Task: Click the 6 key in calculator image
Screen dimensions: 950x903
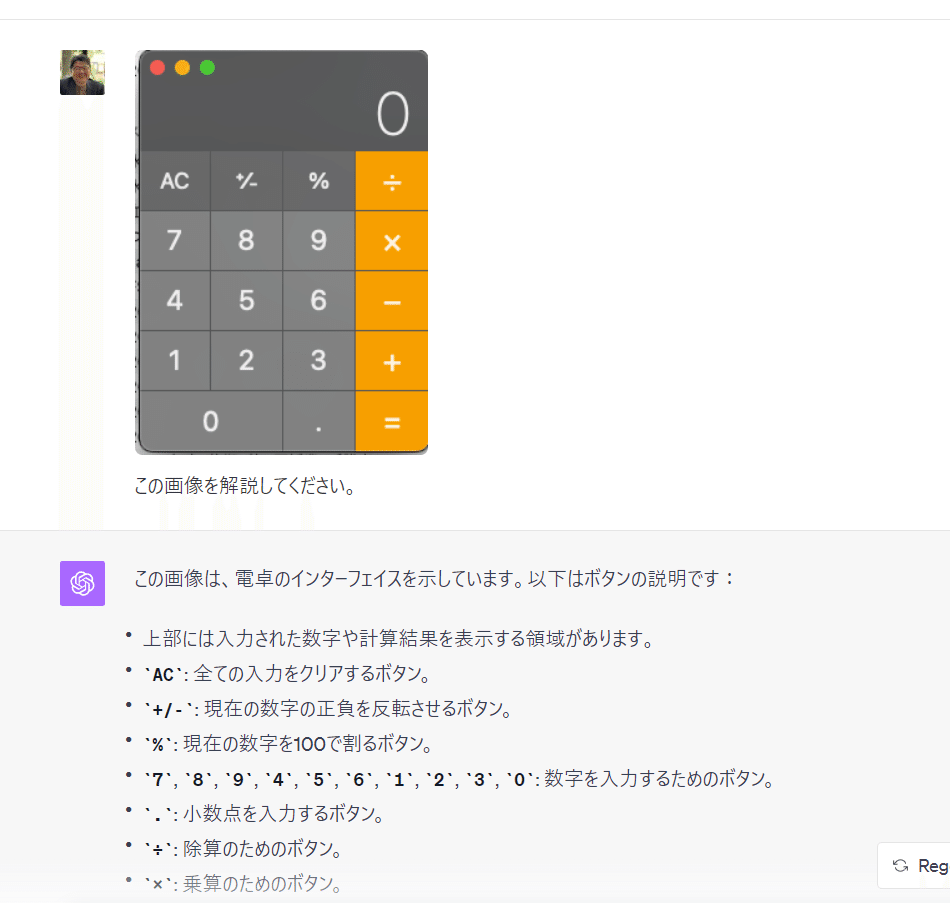Action: point(319,301)
